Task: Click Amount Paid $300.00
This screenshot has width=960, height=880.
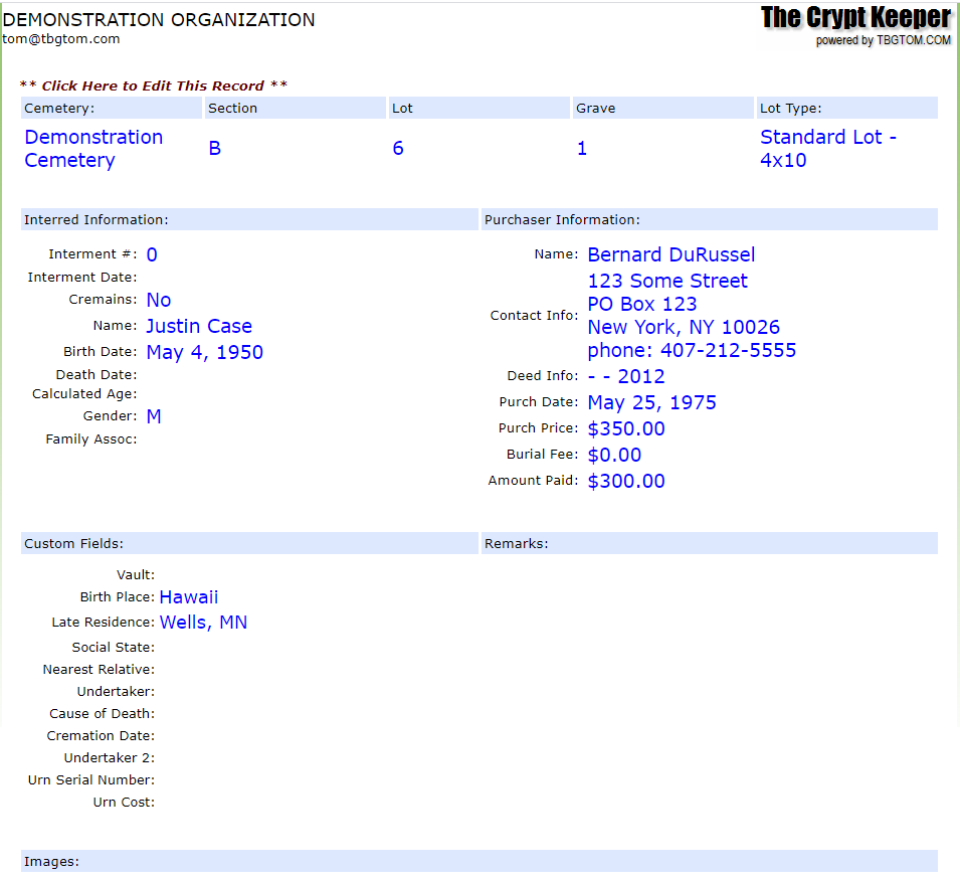Action: [x=626, y=481]
